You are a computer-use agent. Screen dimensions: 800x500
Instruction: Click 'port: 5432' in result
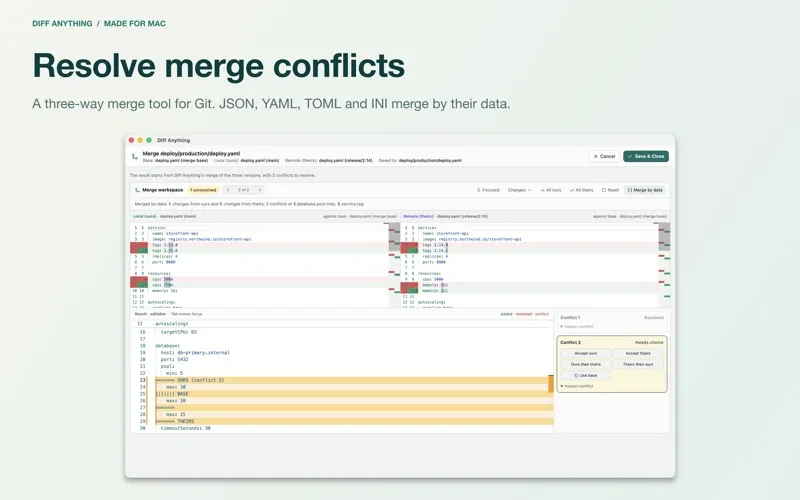pyautogui.click(x=174, y=359)
